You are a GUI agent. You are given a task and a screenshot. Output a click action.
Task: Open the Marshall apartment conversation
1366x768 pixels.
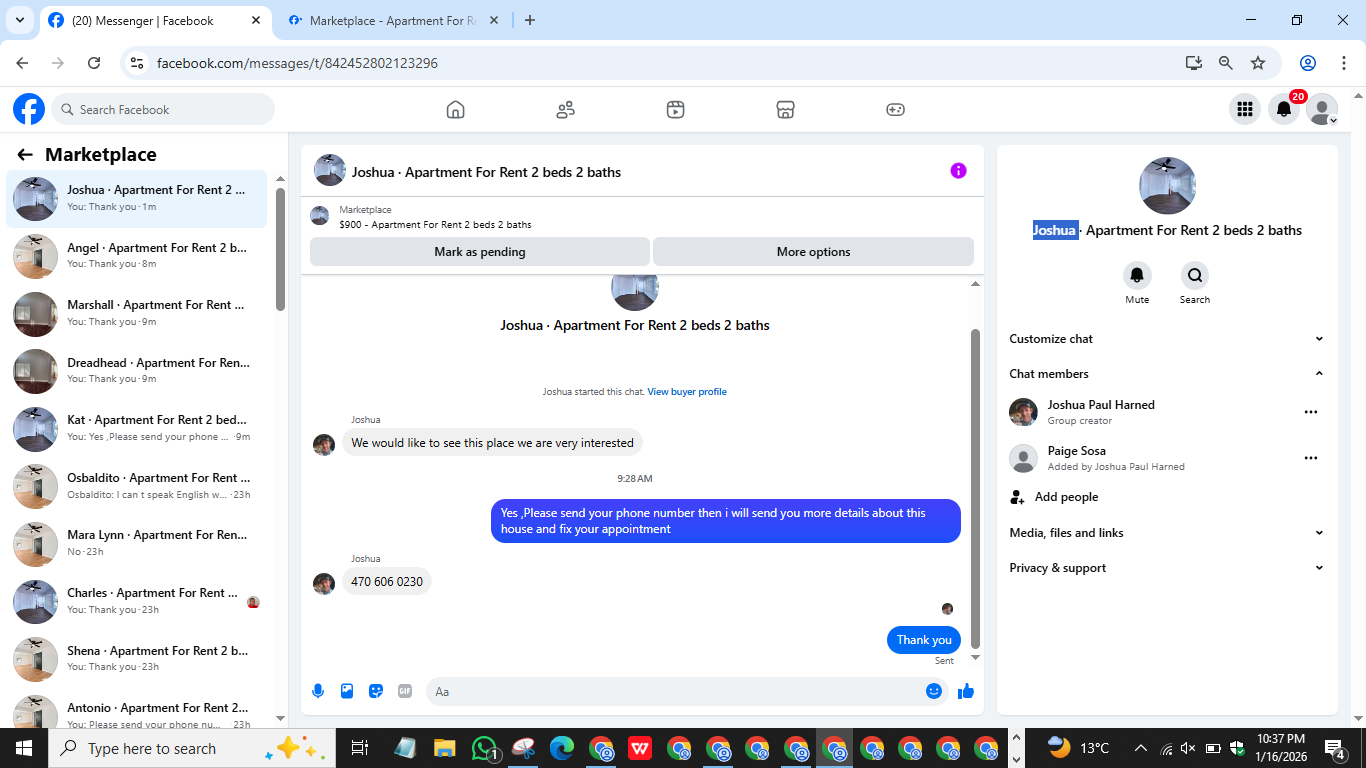137,314
